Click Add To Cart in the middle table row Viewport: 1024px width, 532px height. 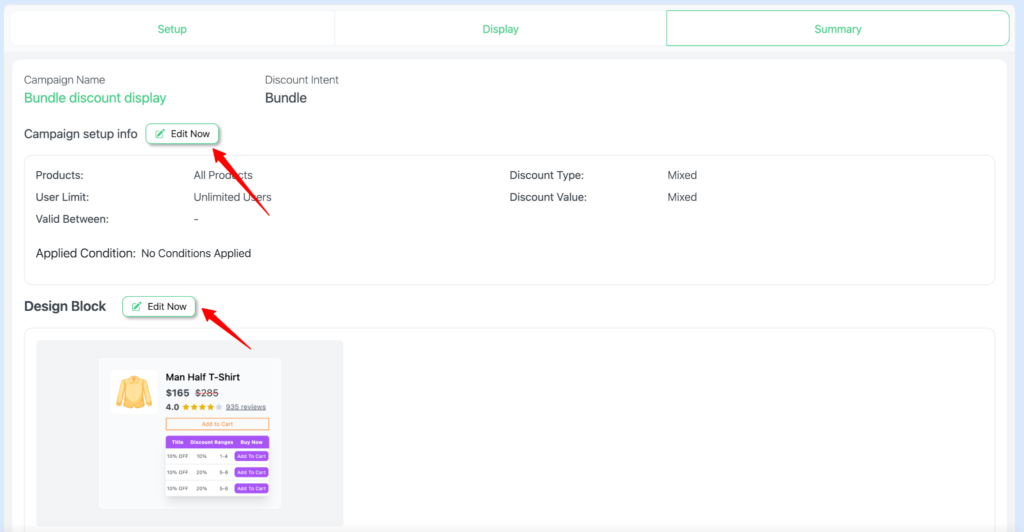pos(251,472)
